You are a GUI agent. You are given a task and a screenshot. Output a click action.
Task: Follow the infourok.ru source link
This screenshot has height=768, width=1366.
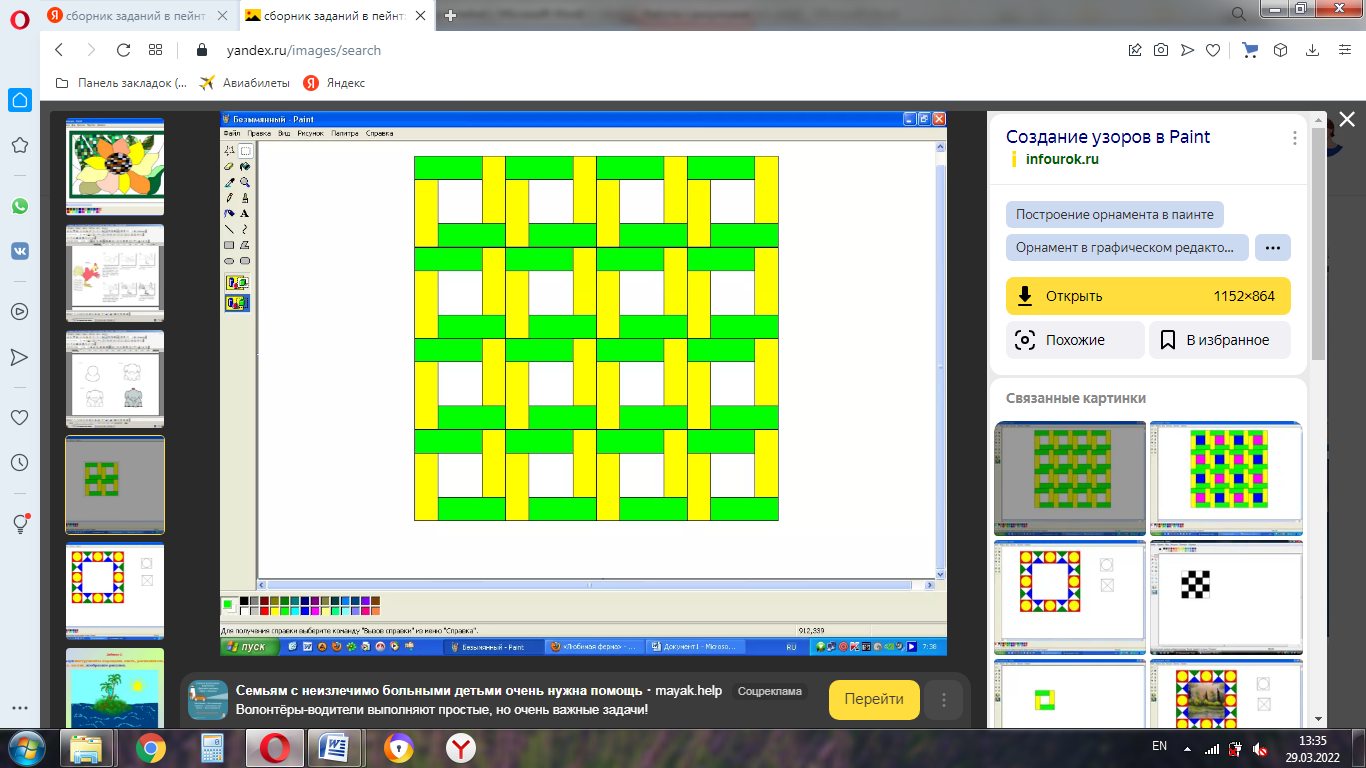point(1061,159)
